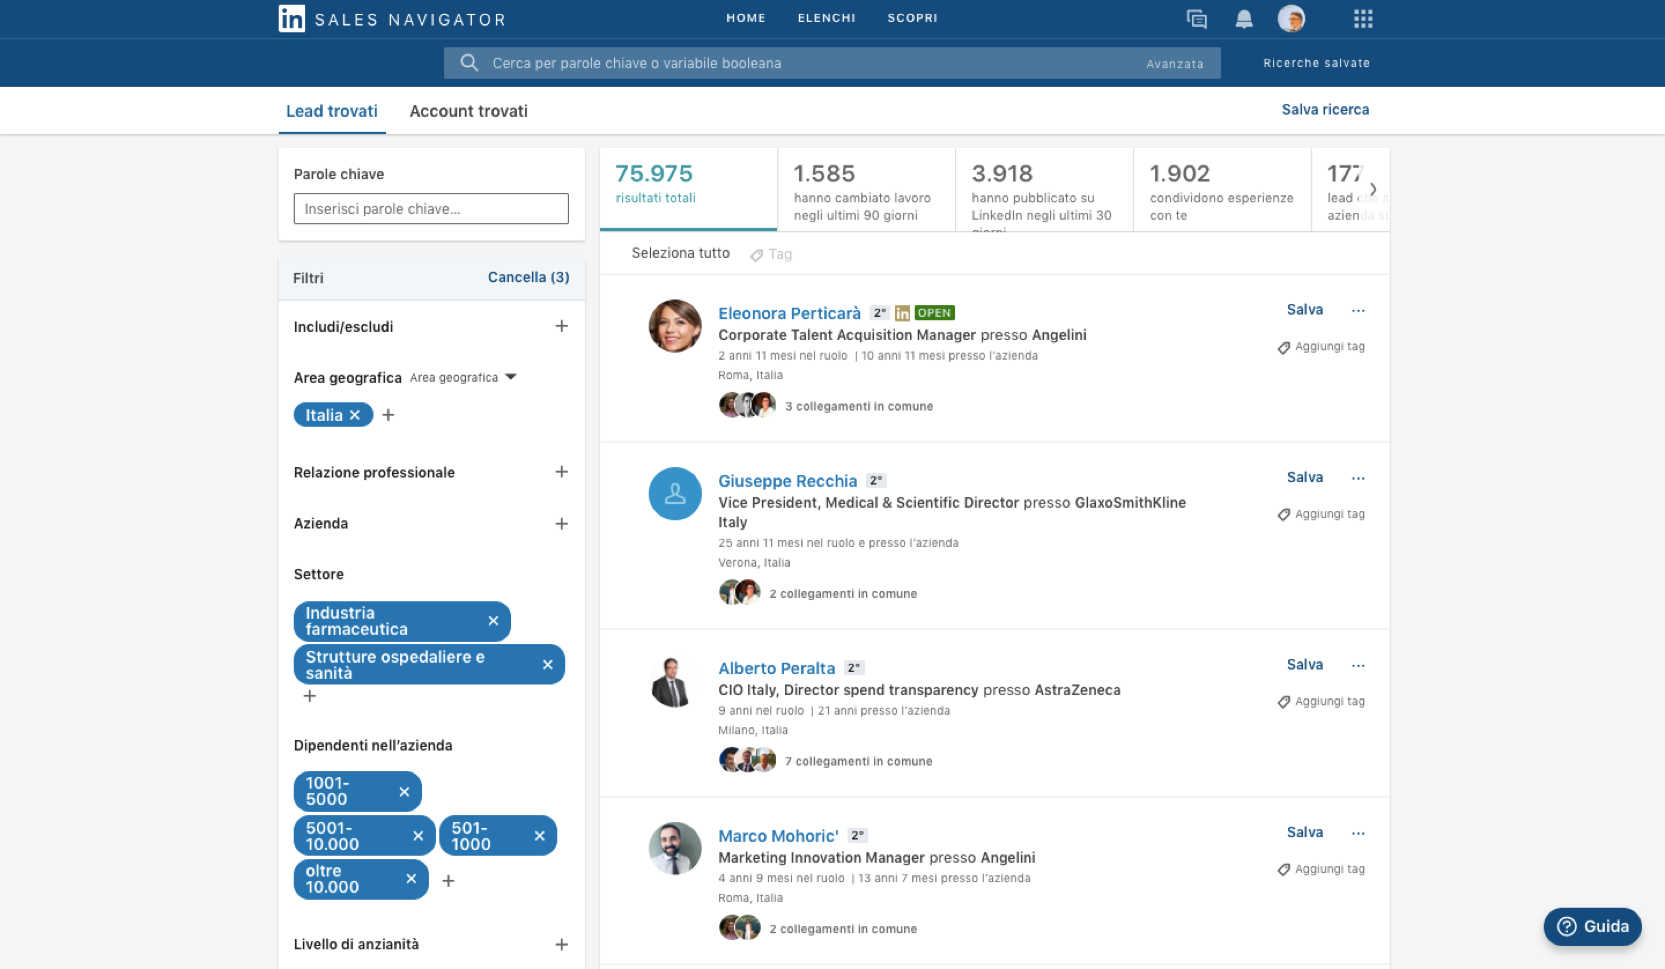The image size is (1665, 969).
Task: Remove the 501-1000 employees filter
Action: (539, 836)
